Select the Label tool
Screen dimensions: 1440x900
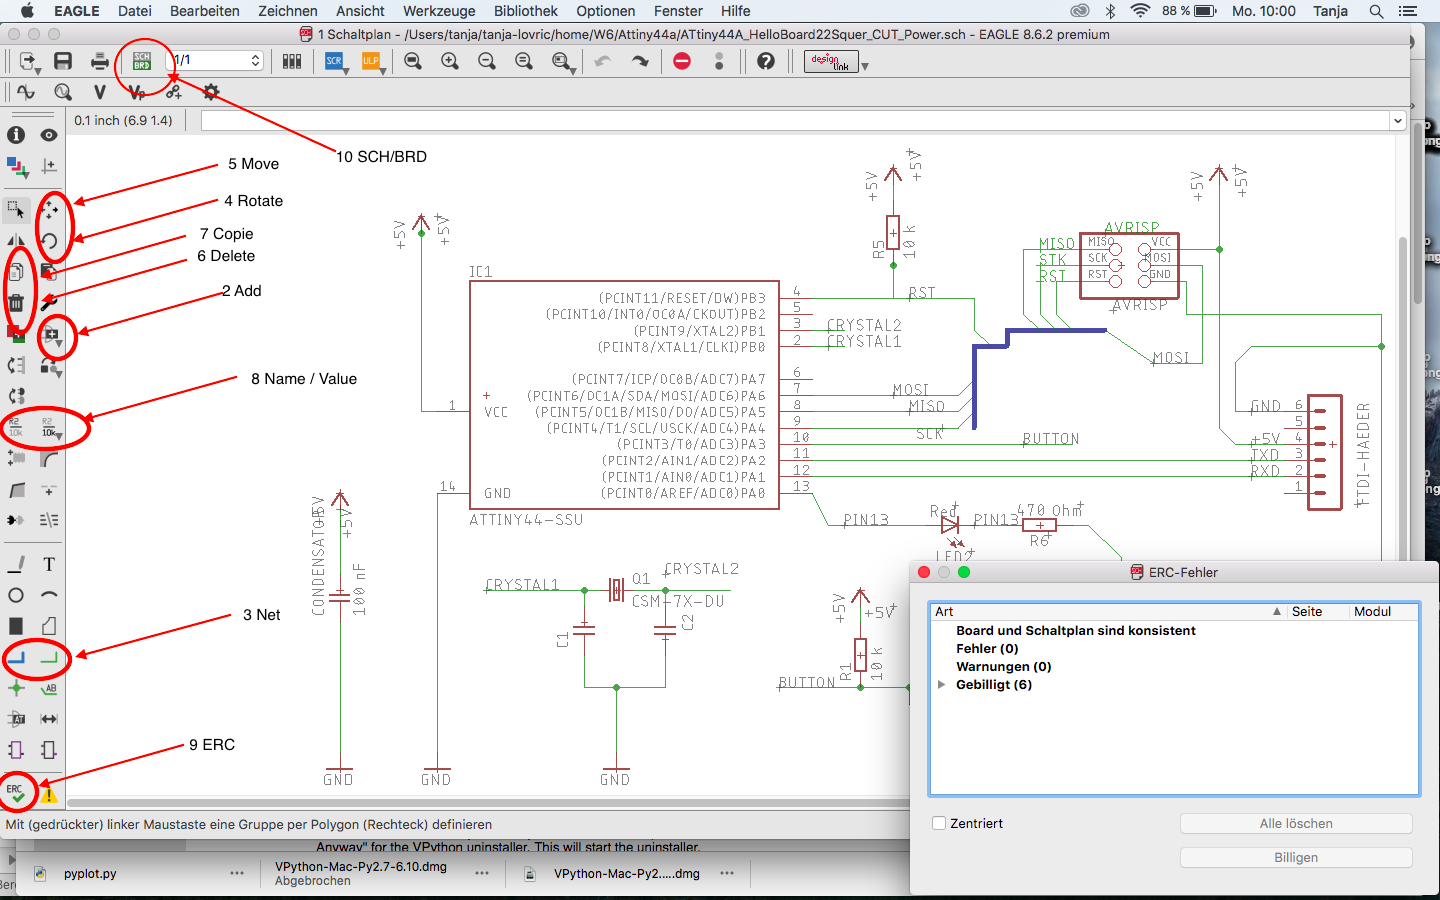tap(49, 688)
